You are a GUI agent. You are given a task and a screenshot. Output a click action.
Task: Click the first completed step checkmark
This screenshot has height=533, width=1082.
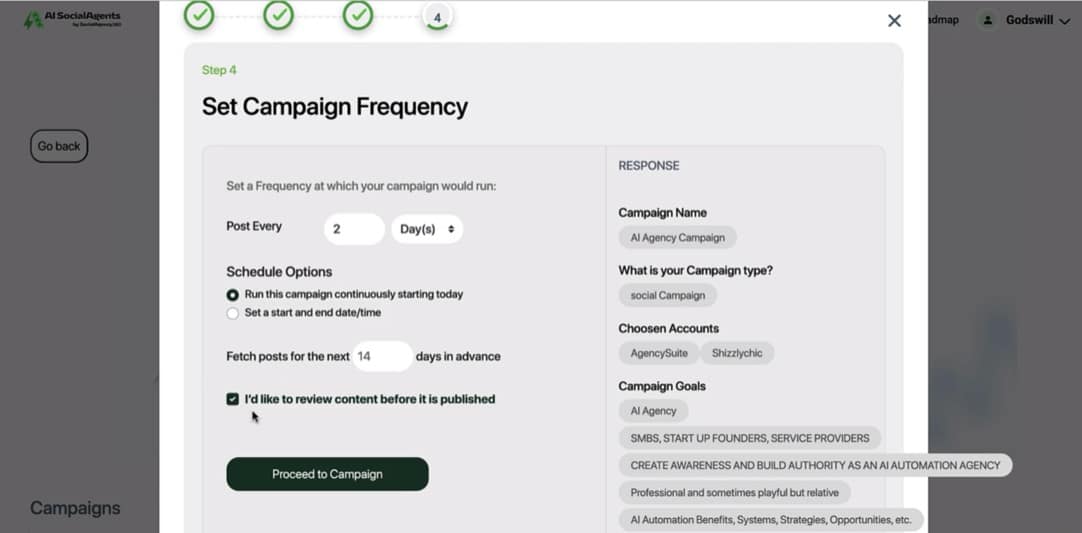tap(199, 15)
